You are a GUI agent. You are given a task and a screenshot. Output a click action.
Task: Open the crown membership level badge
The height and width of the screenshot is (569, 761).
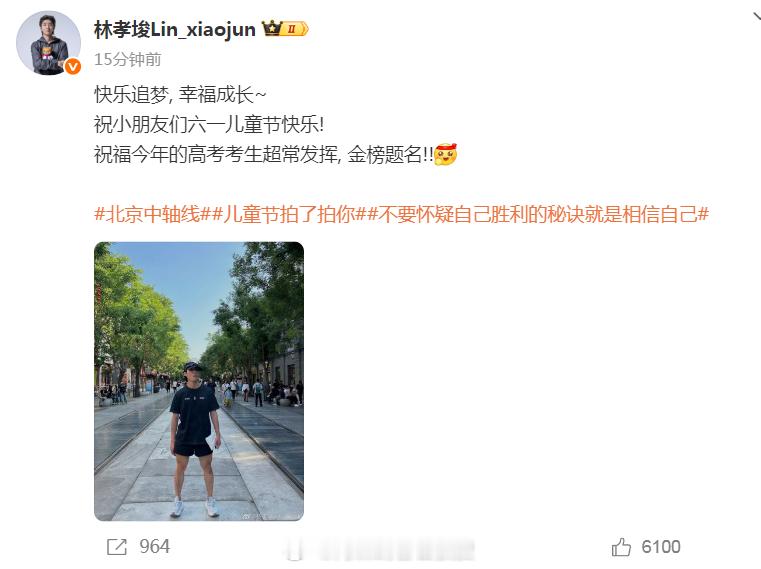(x=285, y=29)
